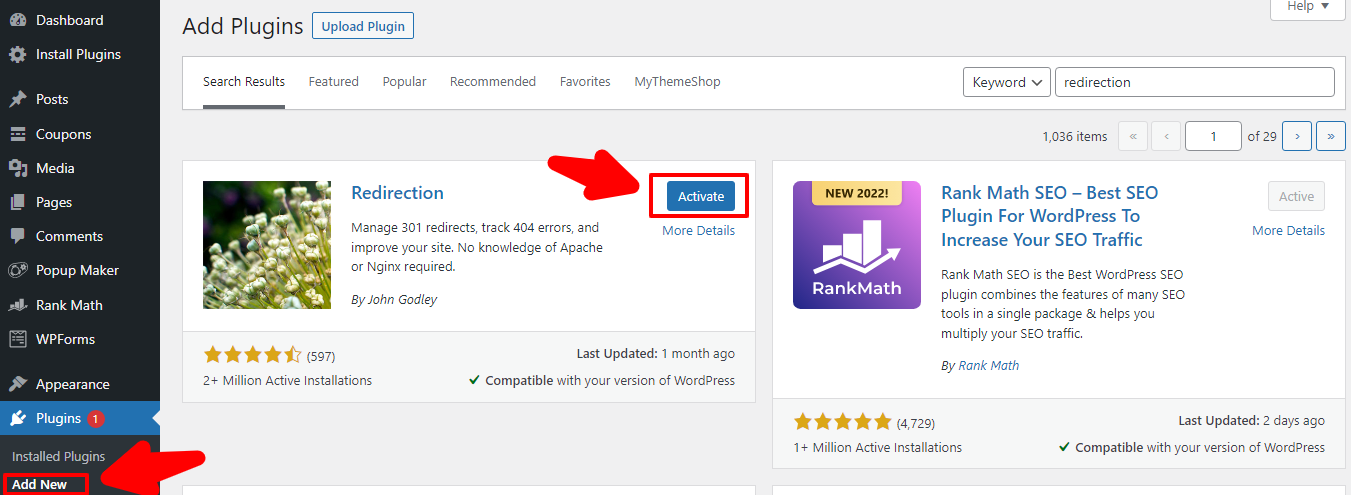
Task: Click the WPForms sidebar icon
Action: click(x=17, y=339)
